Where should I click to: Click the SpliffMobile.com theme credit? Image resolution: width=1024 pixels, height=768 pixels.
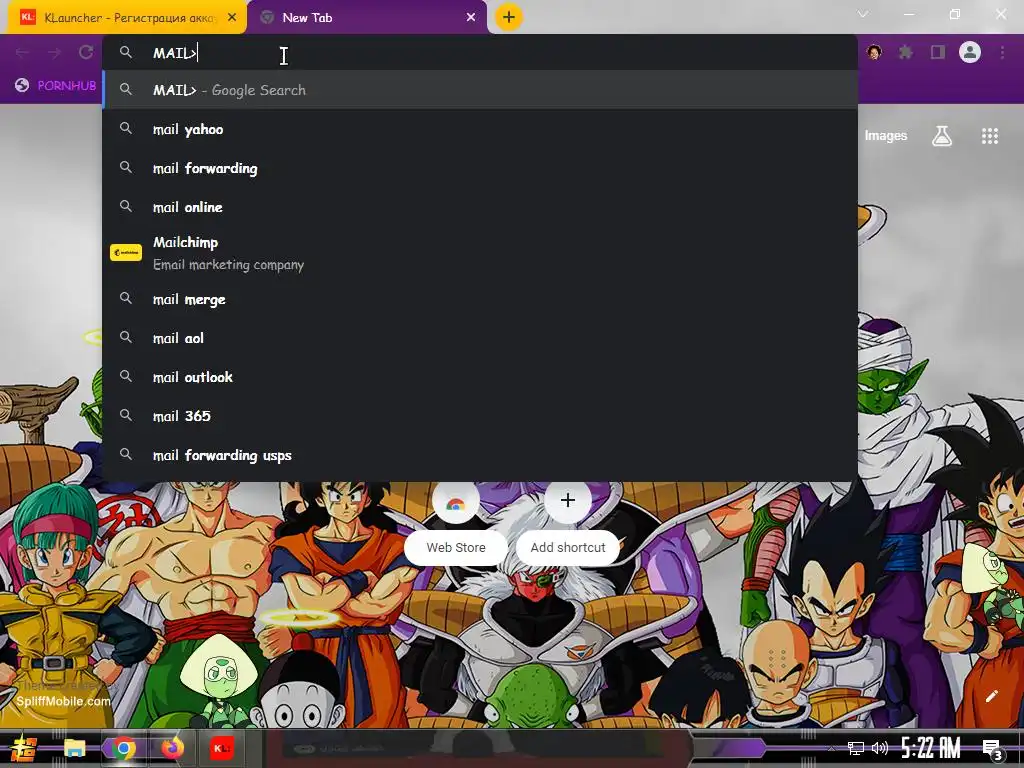63,701
